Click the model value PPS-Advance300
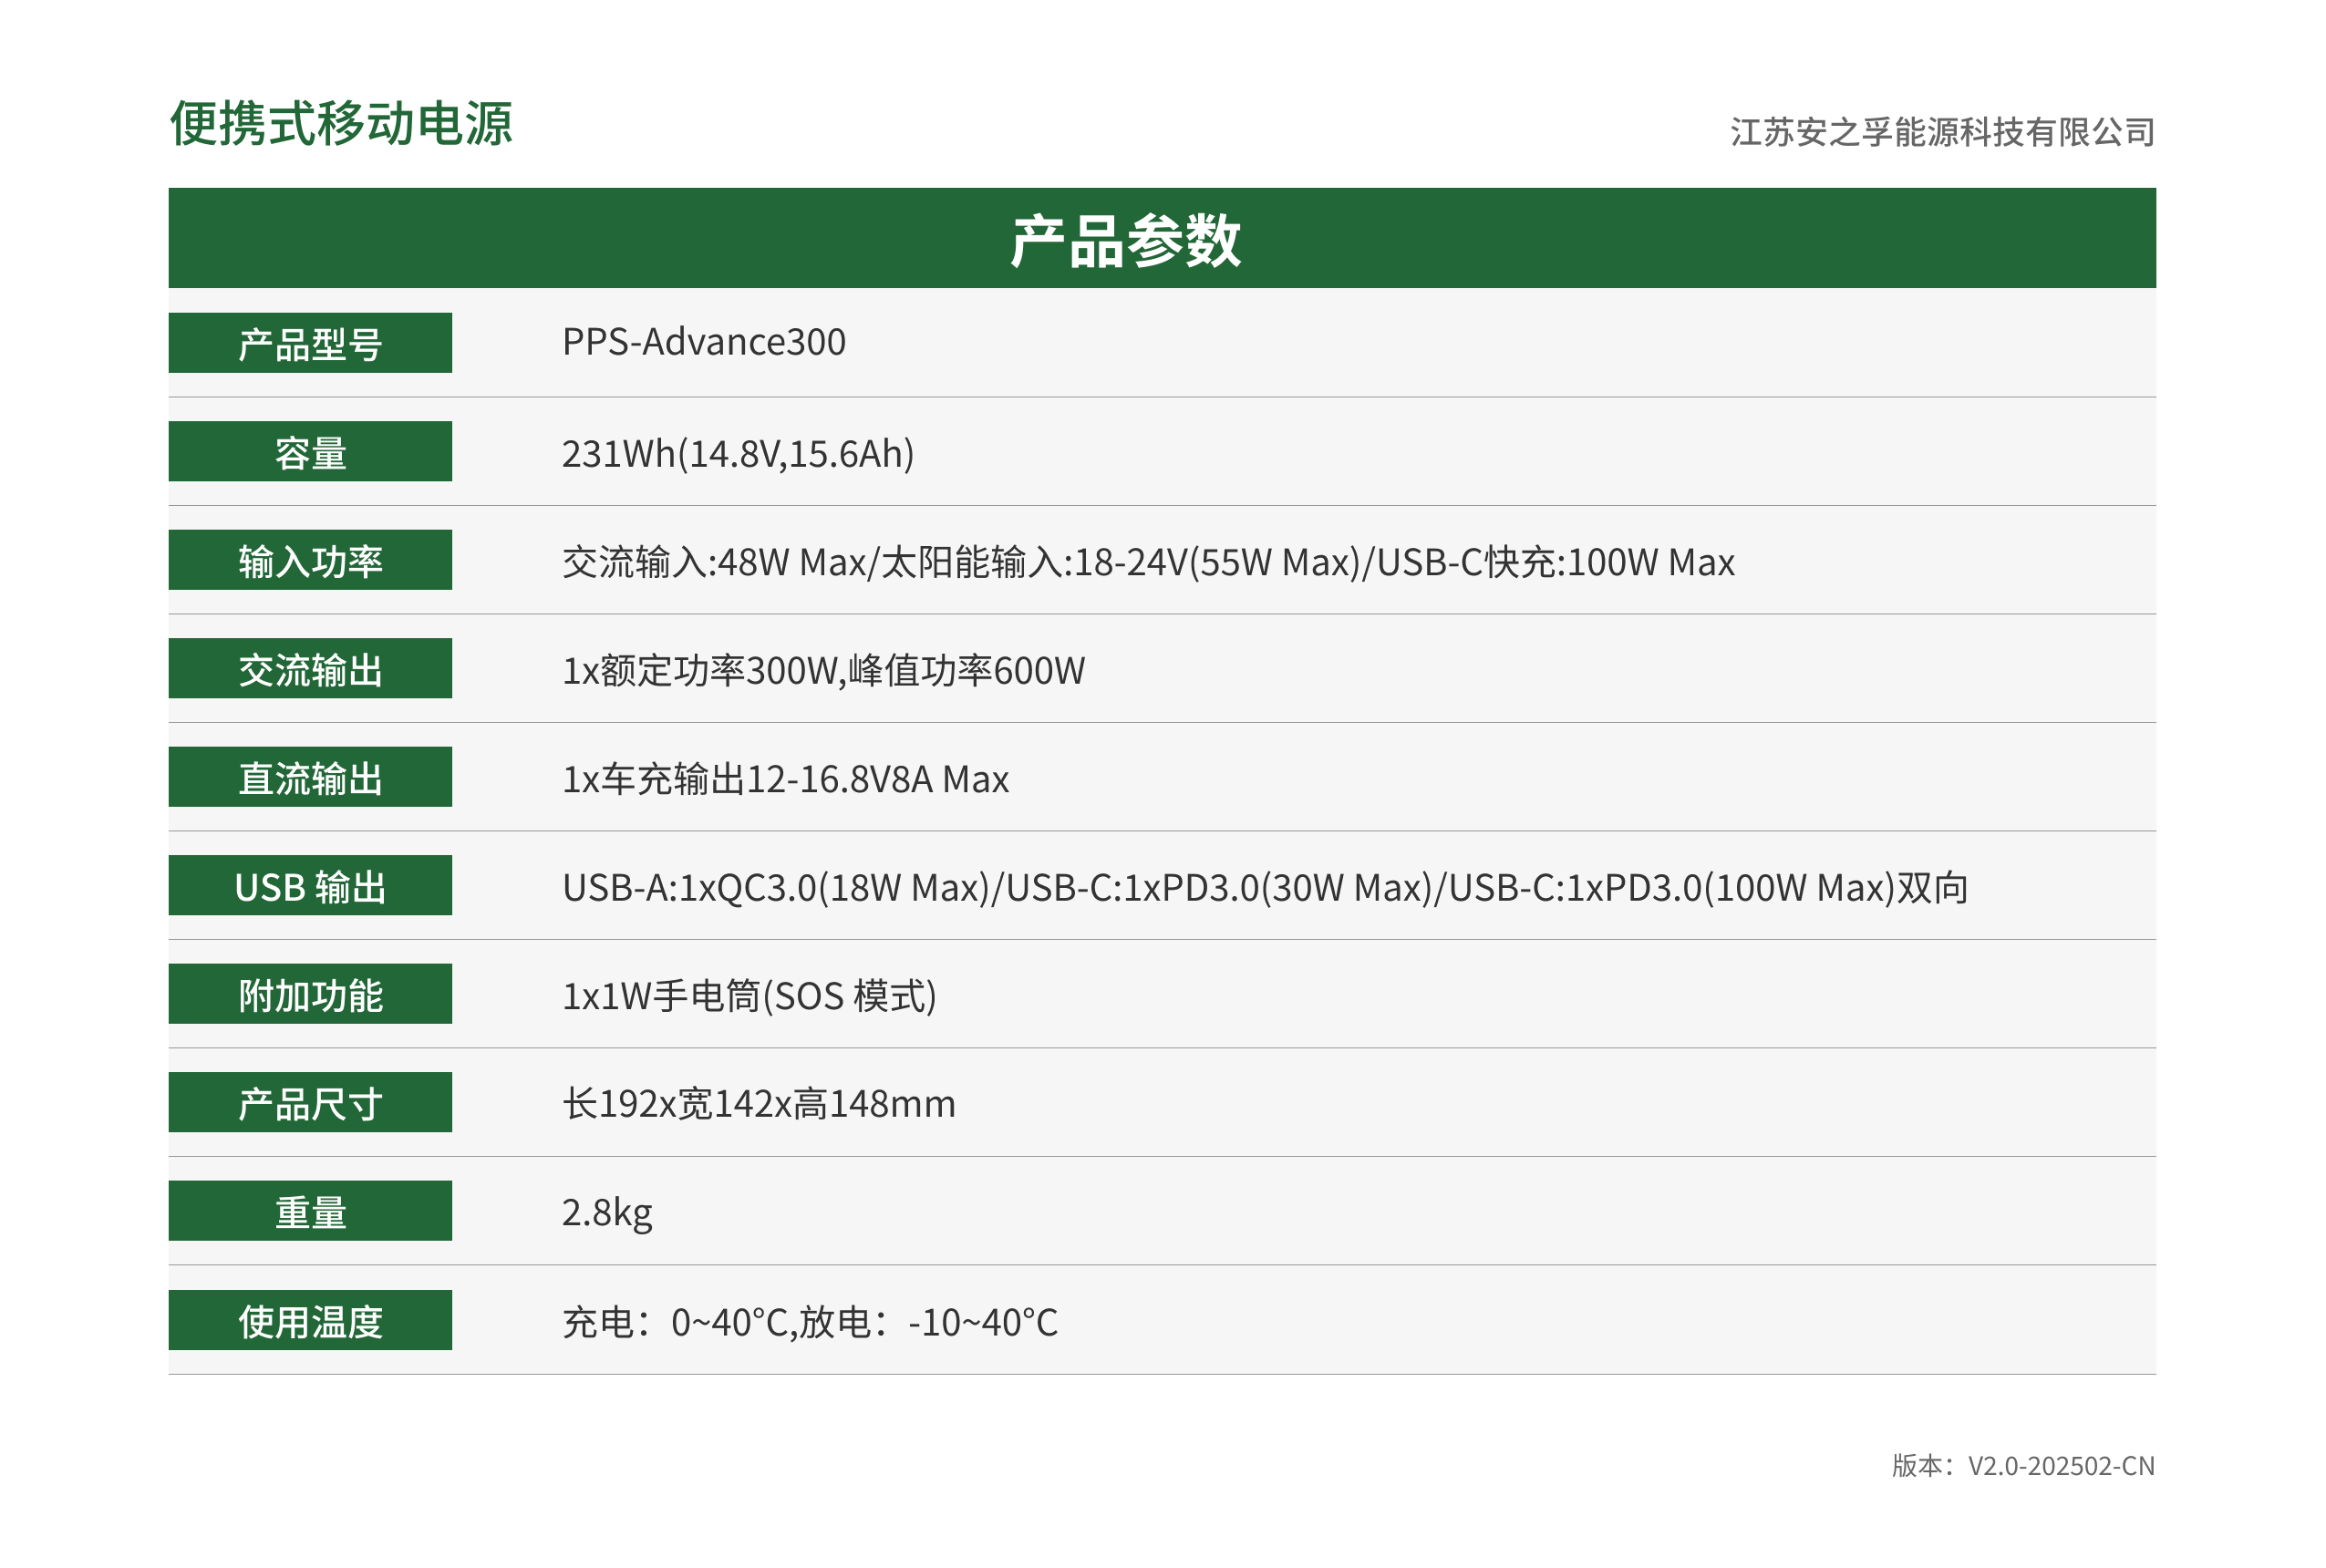Image resolution: width=2326 pixels, height=1568 pixels. tap(704, 342)
